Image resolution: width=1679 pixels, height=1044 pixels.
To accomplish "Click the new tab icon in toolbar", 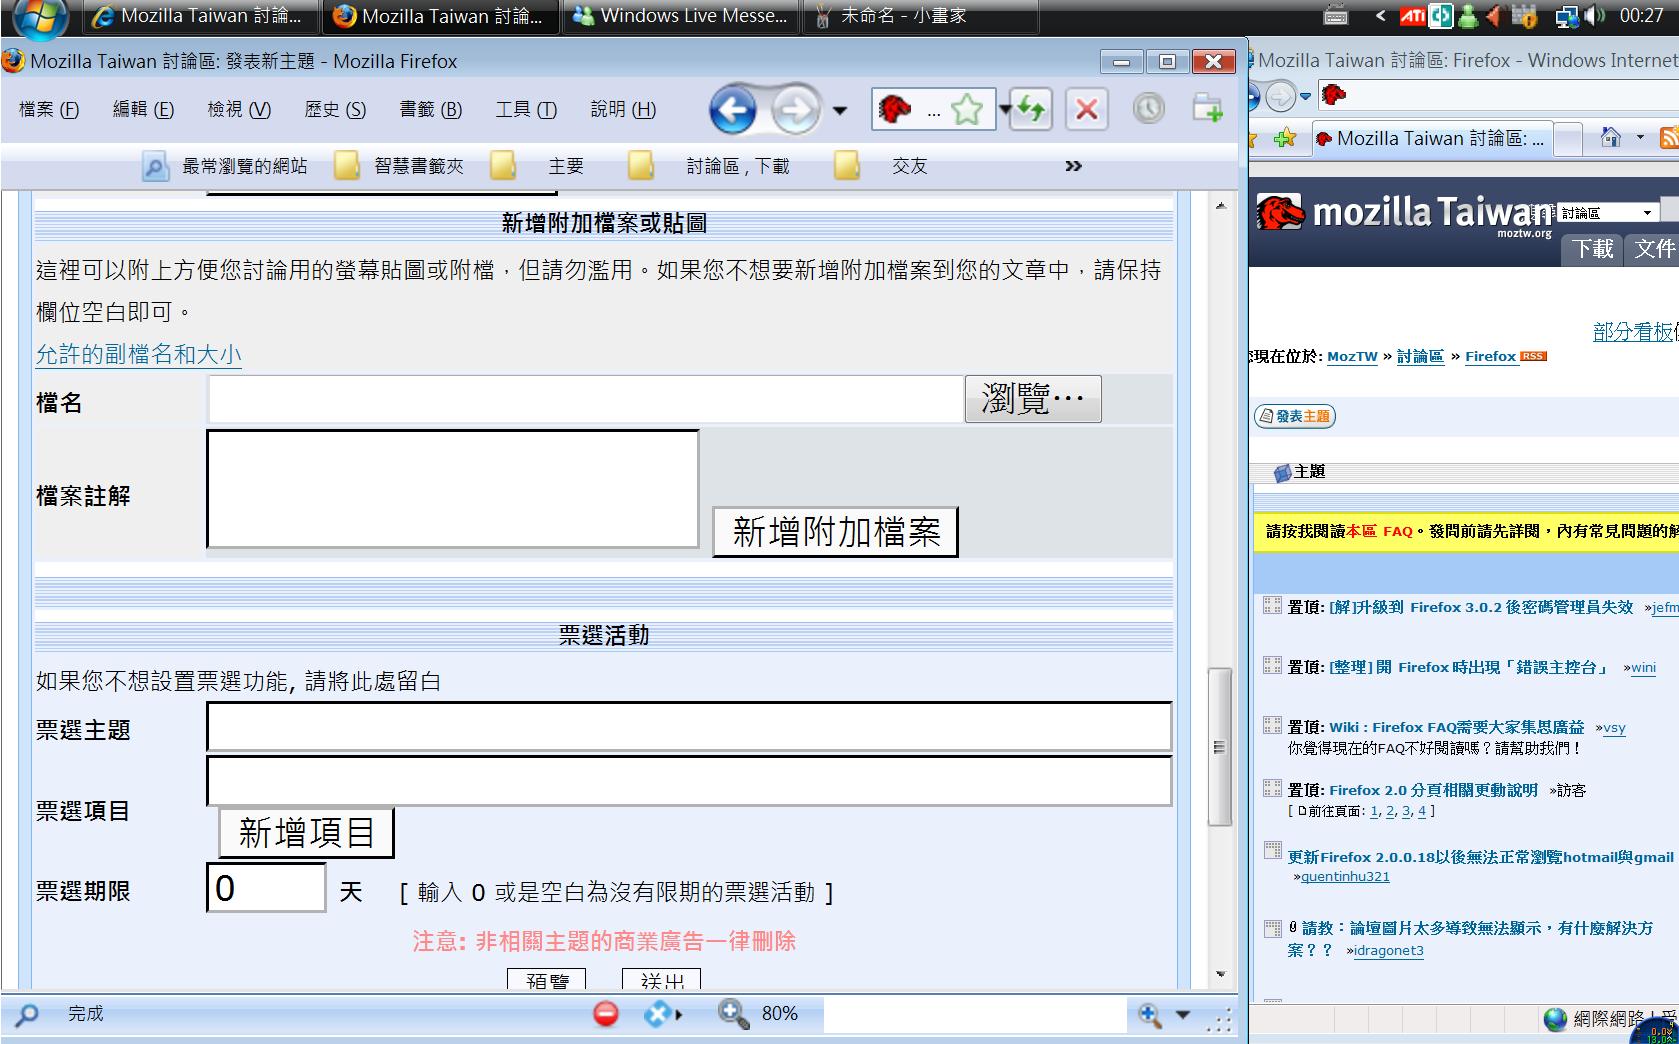I will [x=1207, y=108].
